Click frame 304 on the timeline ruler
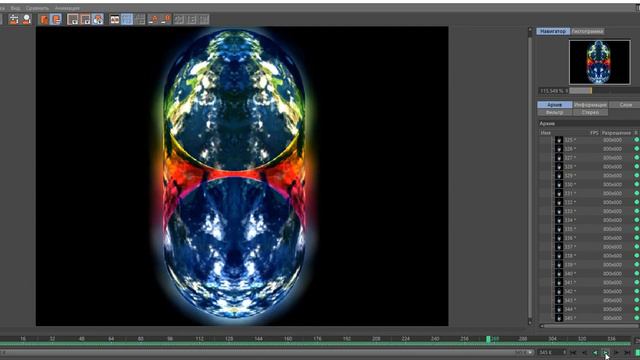 552,339
